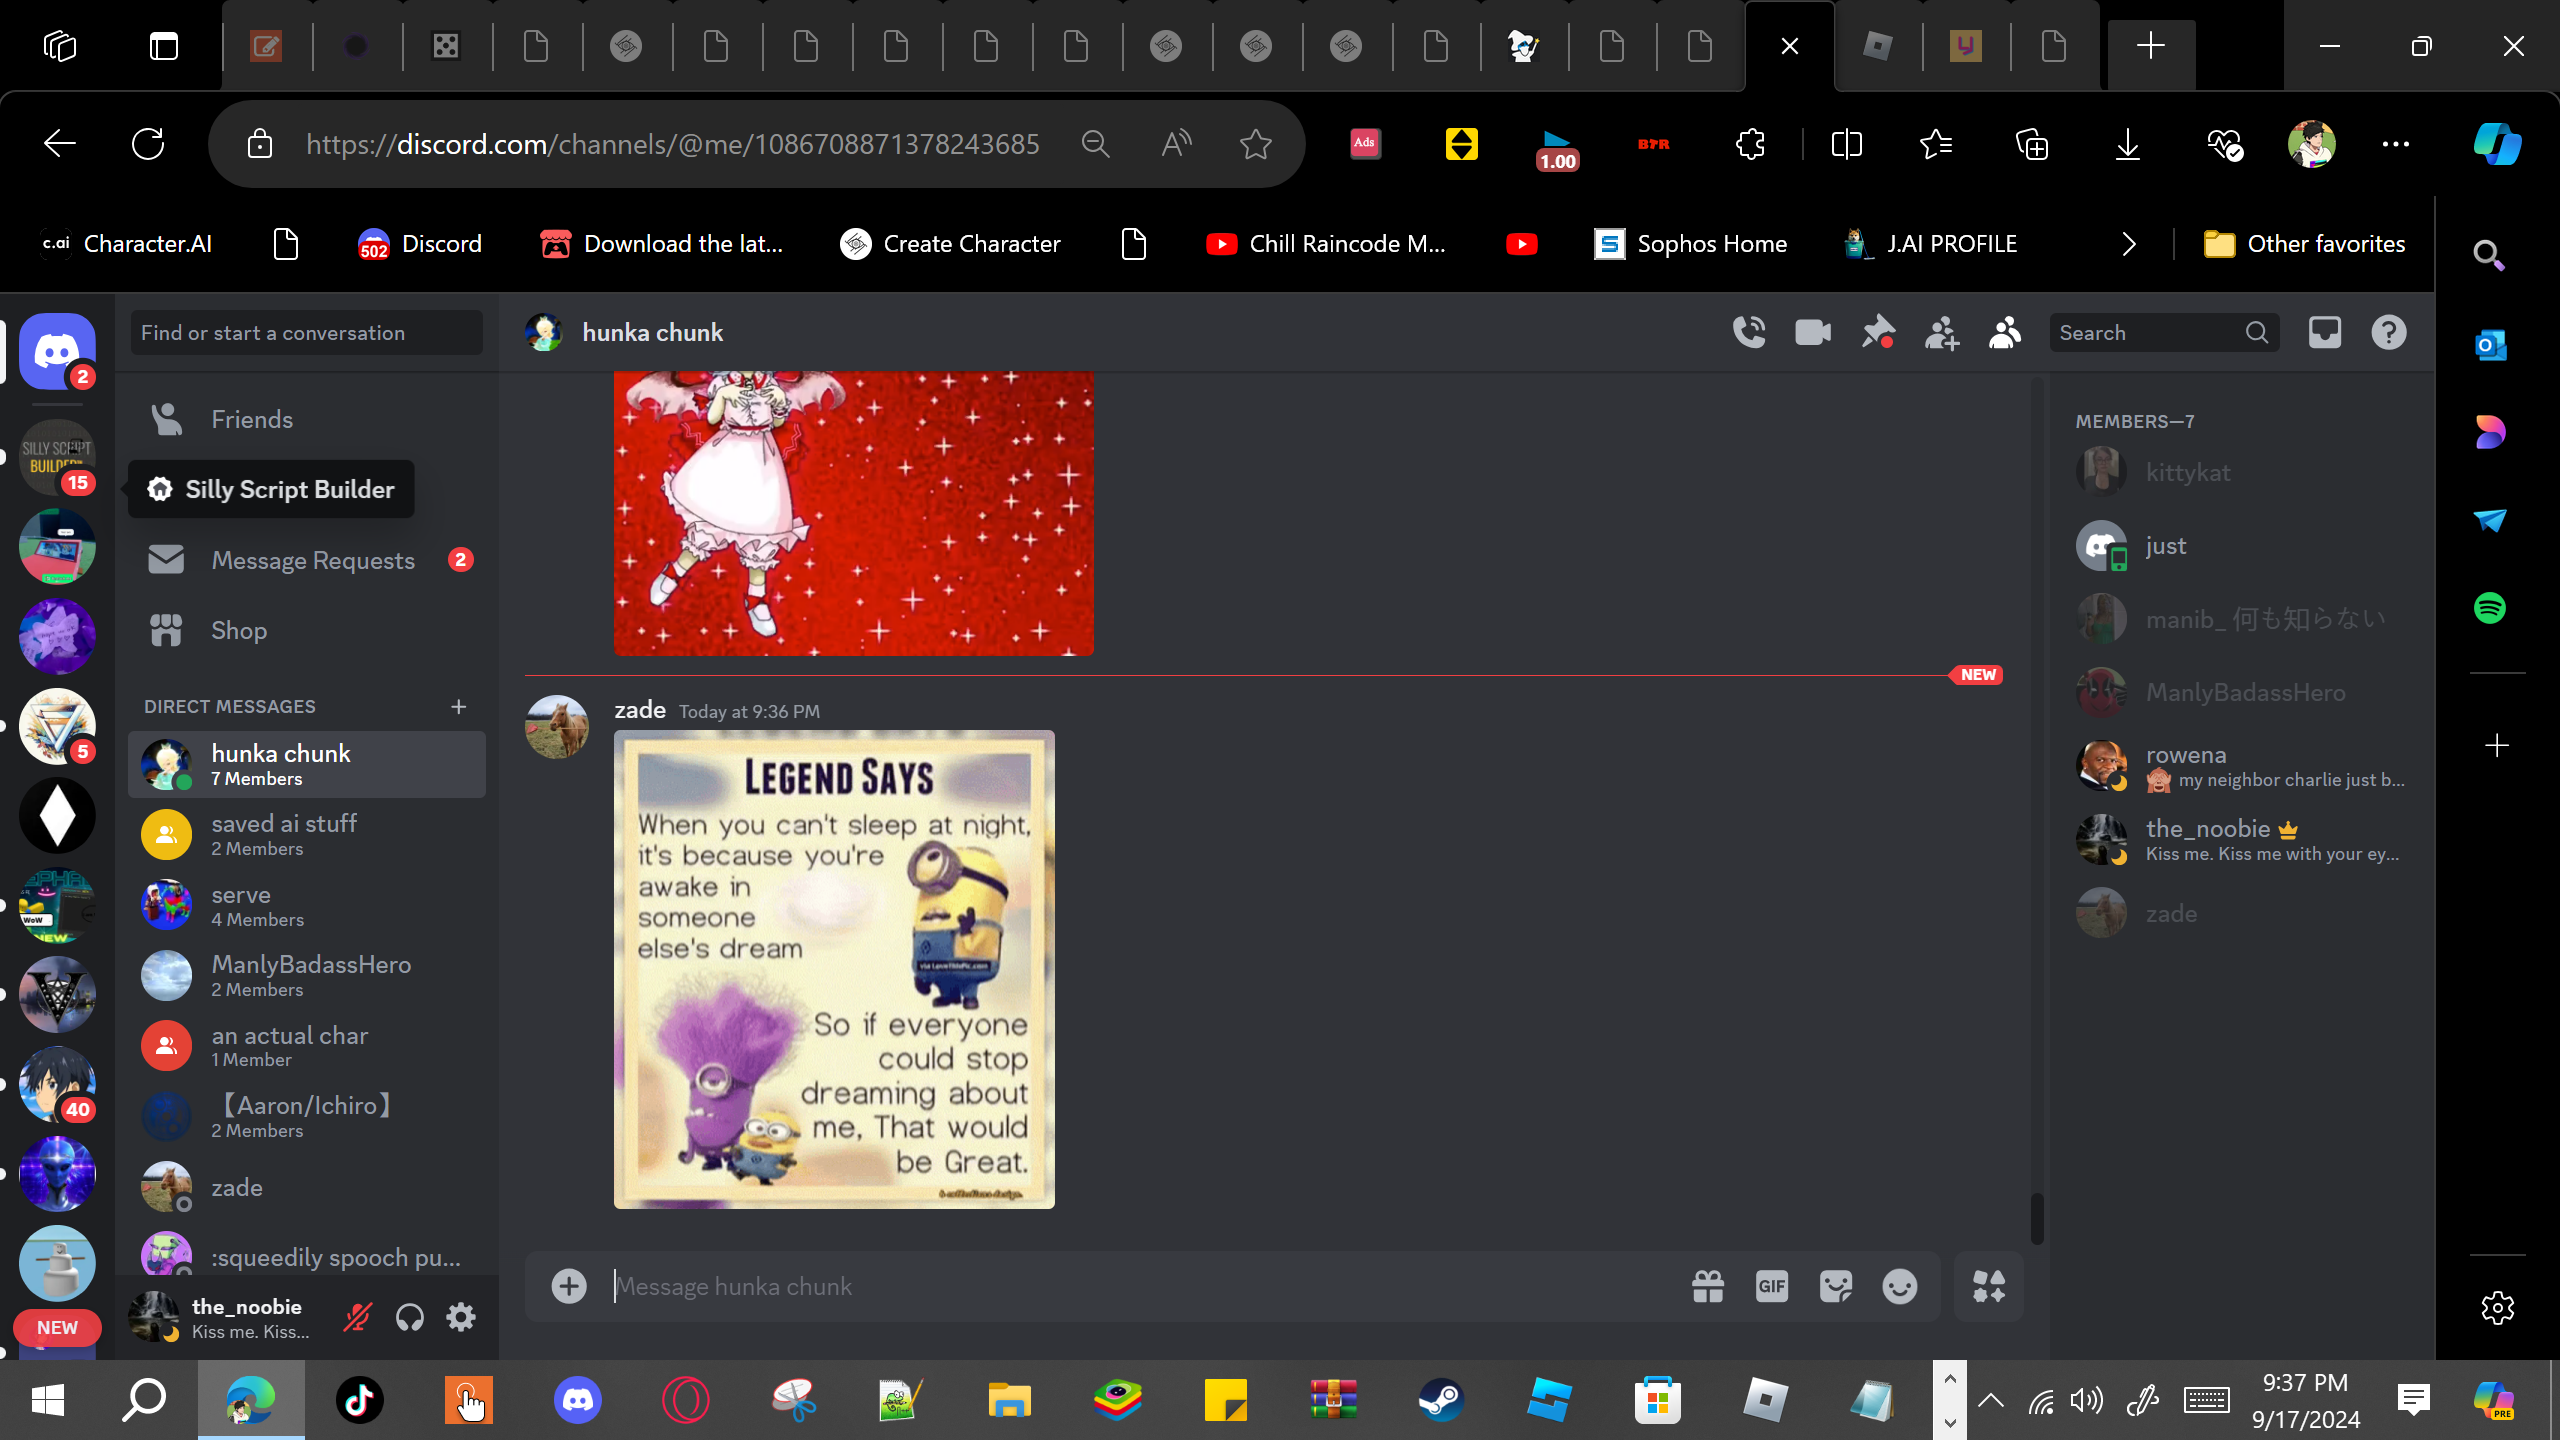Viewport: 2560px width, 1440px height.
Task: Start a video call
Action: (x=1813, y=332)
